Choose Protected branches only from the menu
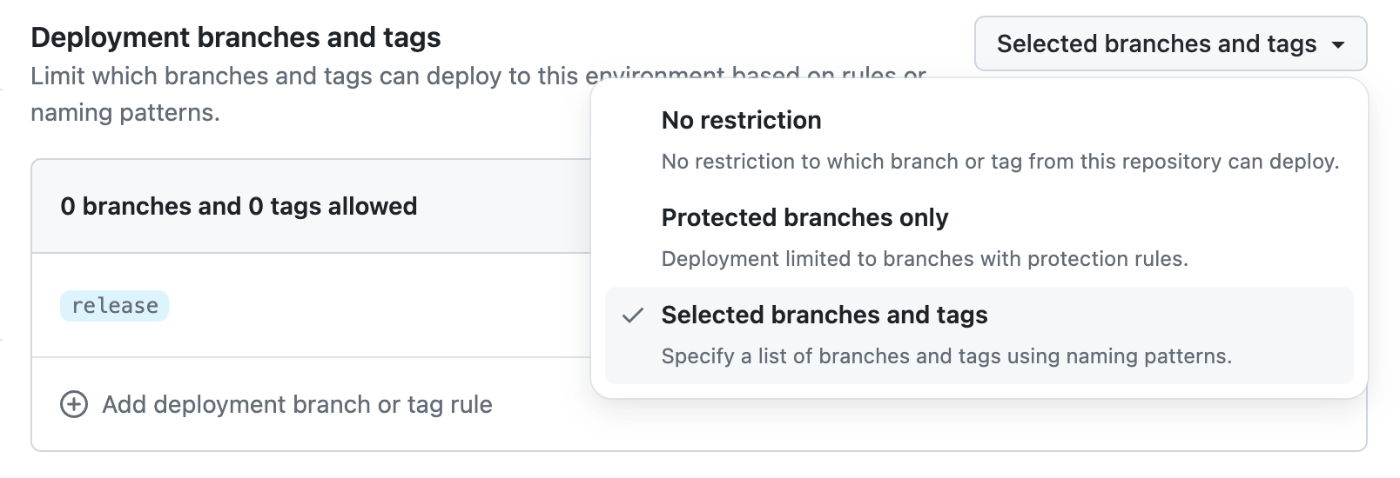 point(979,237)
